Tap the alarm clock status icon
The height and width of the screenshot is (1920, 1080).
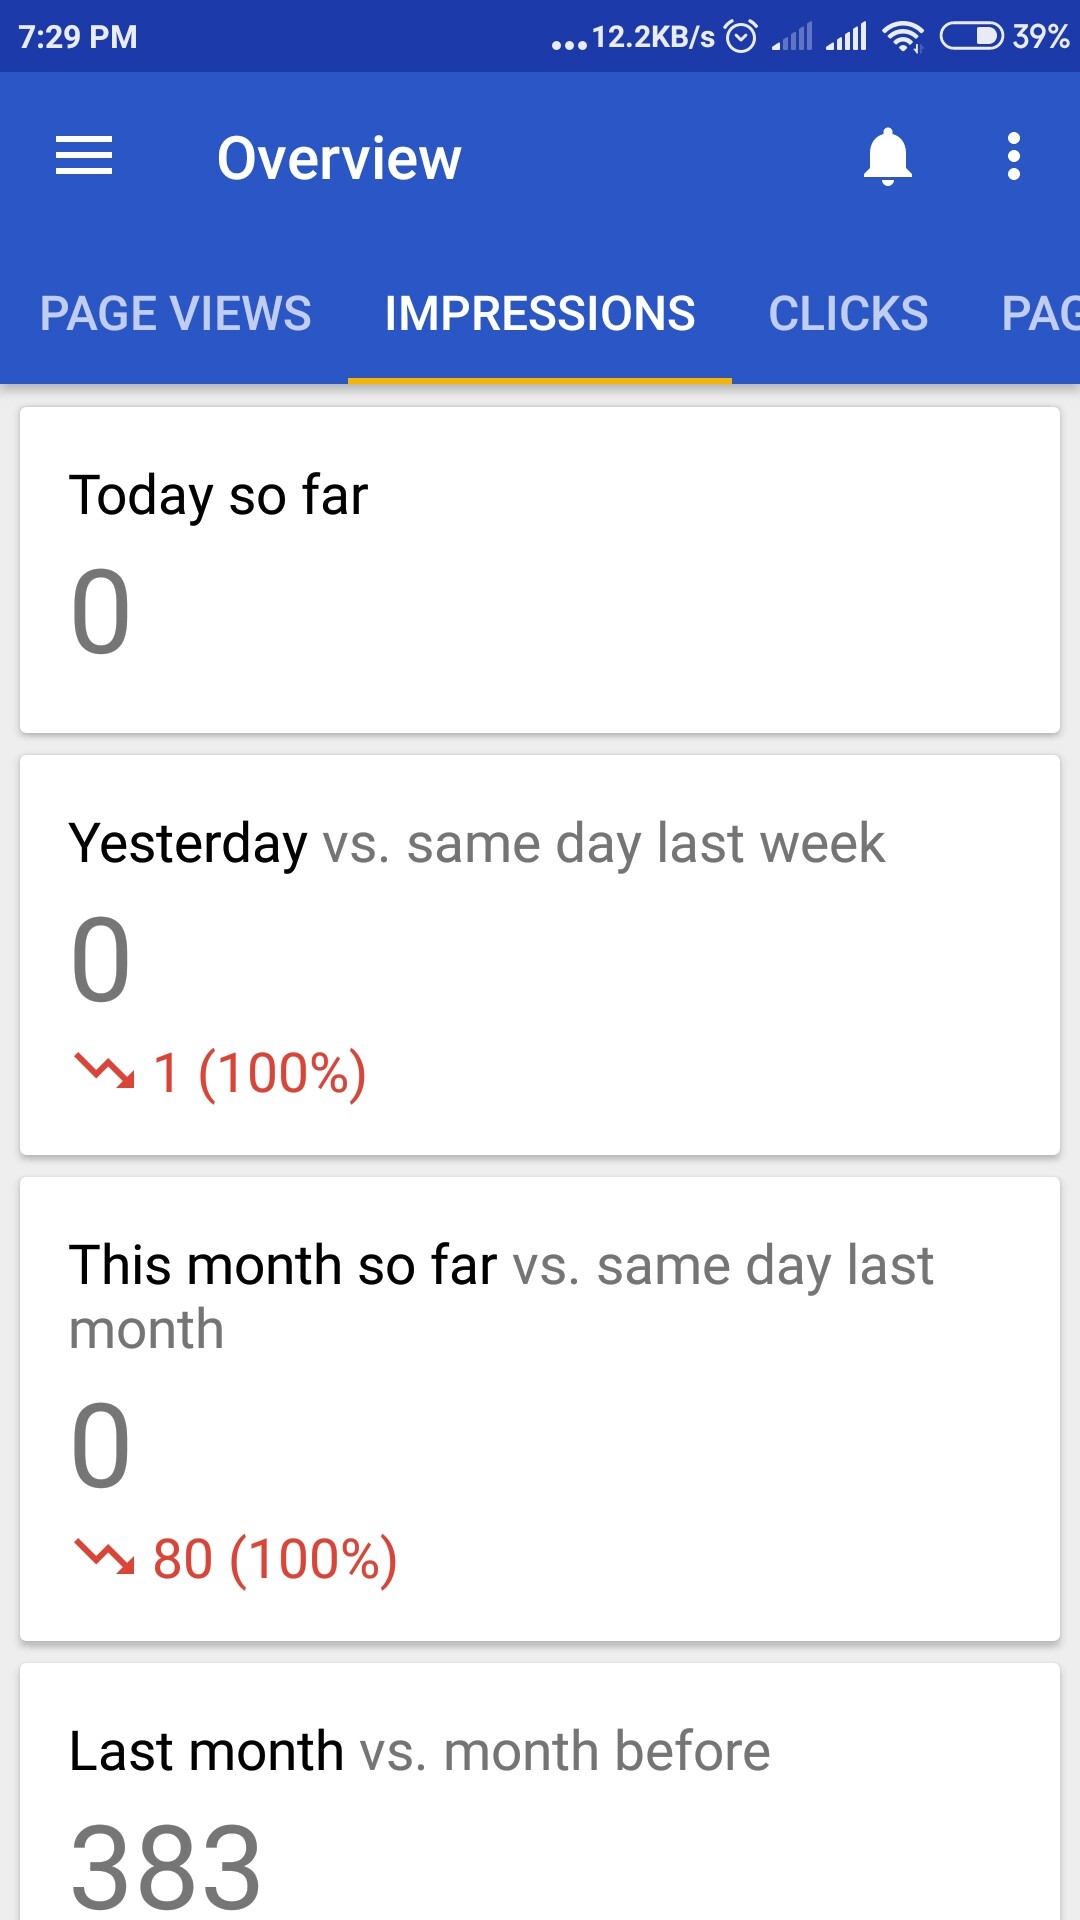pyautogui.click(x=741, y=37)
